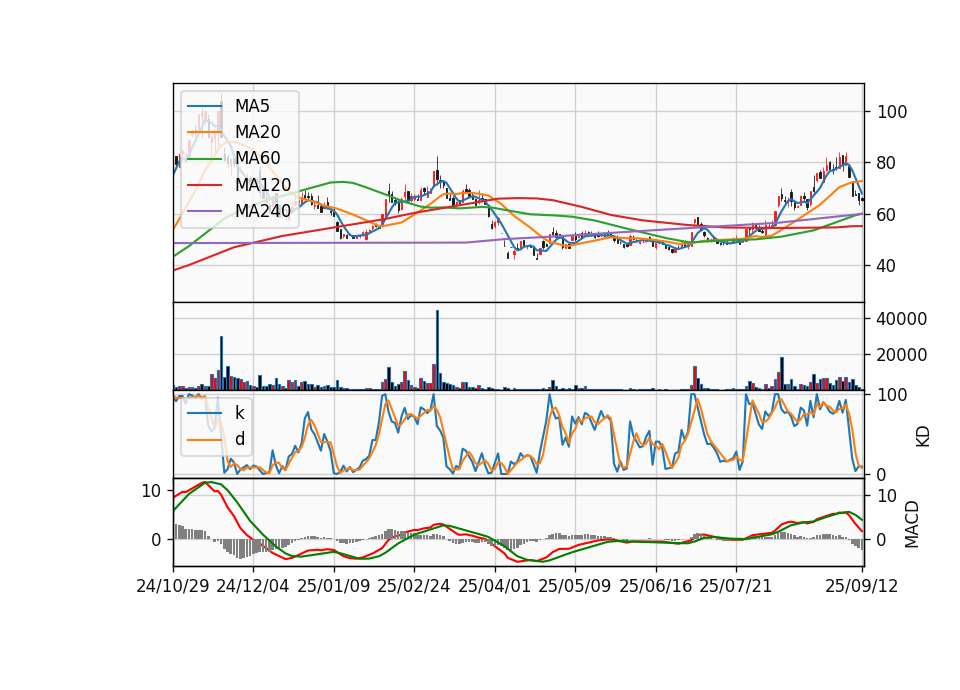The width and height of the screenshot is (960, 690).
Task: Click the blue MA5 legend line sample
Action: (x=204, y=106)
